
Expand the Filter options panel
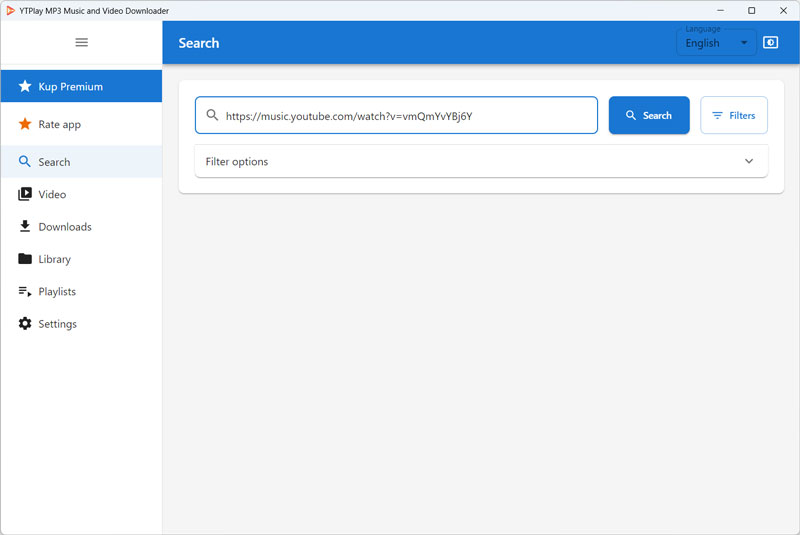pos(481,161)
